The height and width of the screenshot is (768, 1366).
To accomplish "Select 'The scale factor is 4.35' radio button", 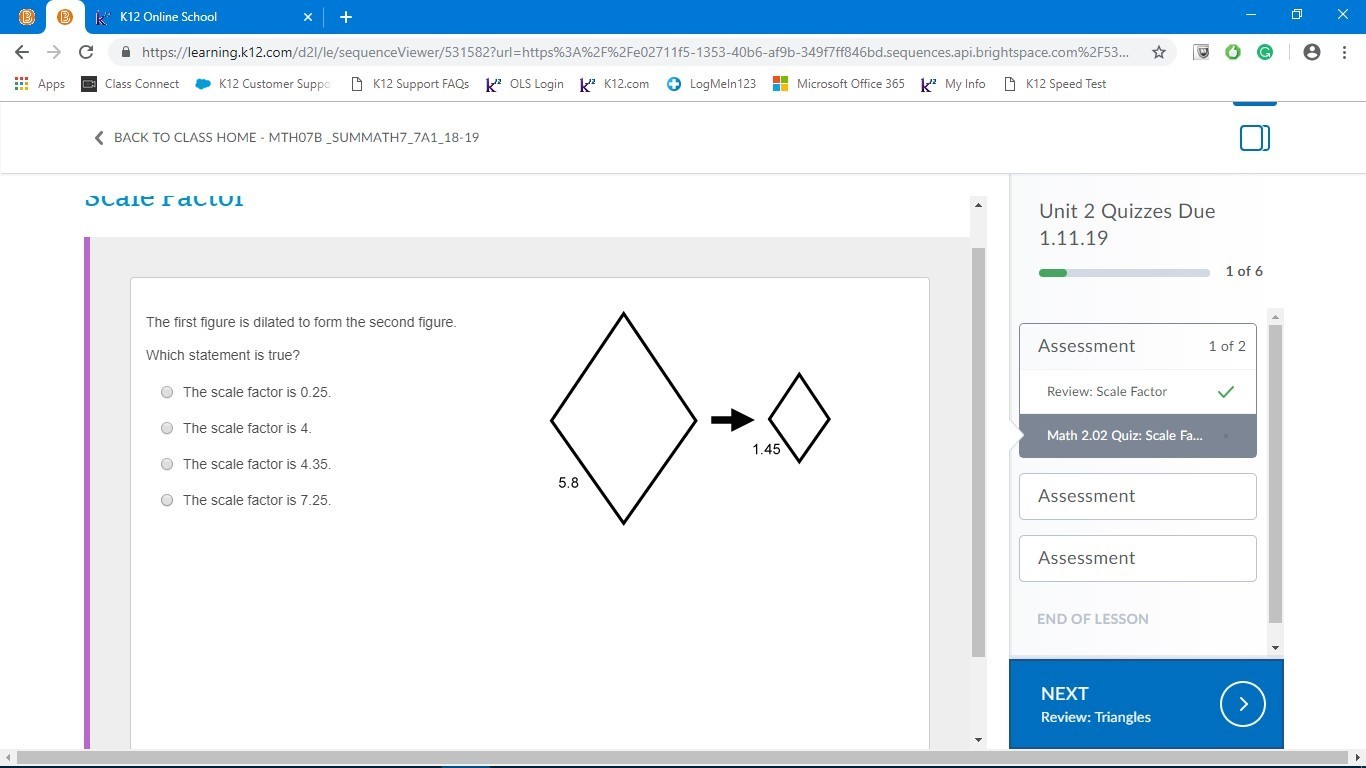I will (167, 464).
